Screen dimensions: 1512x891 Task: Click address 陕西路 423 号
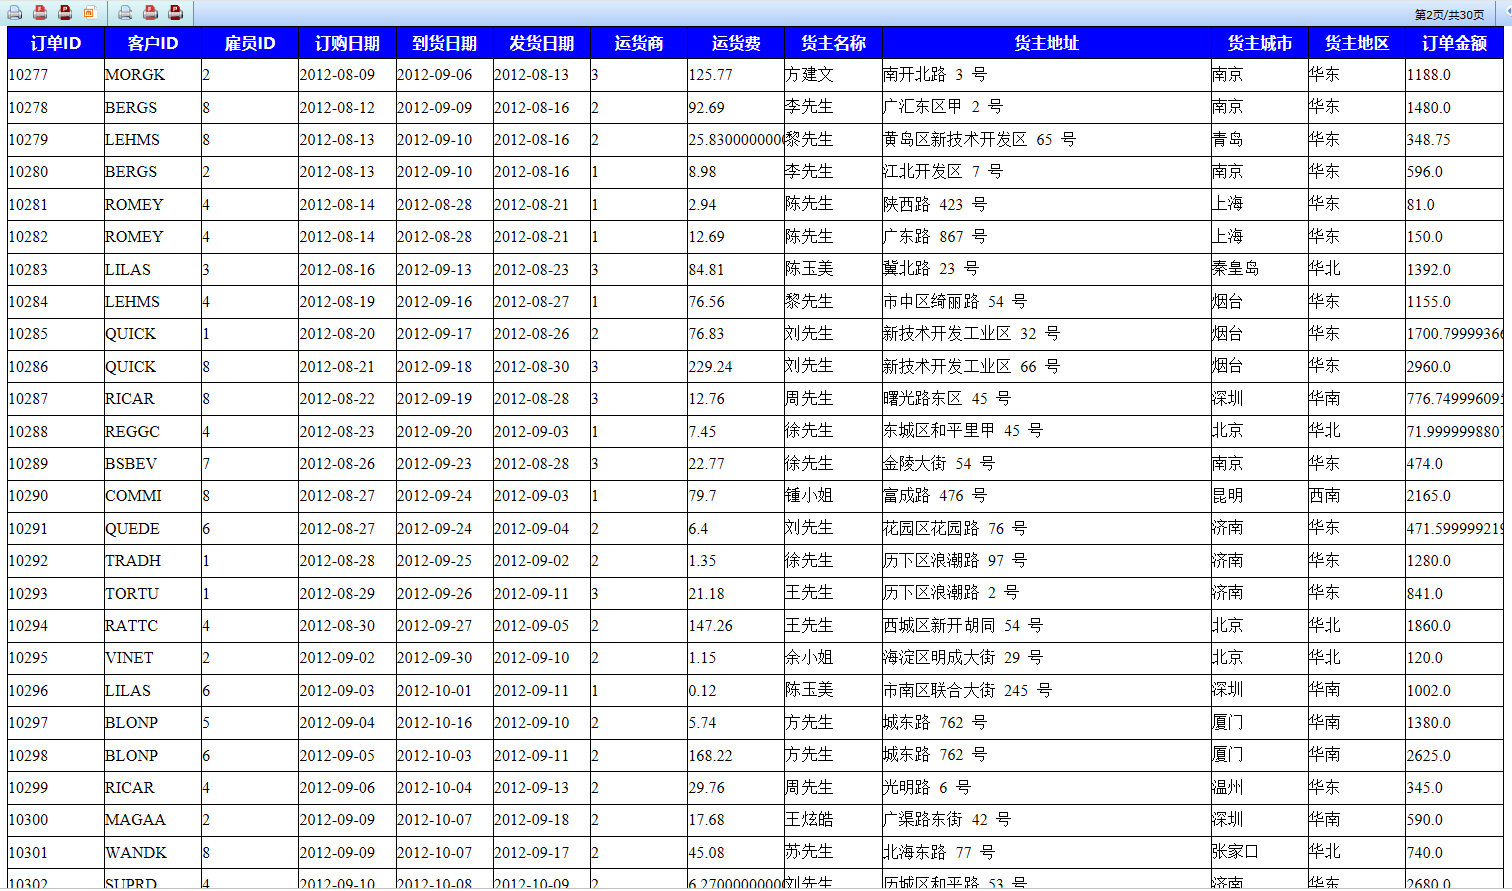coord(935,205)
